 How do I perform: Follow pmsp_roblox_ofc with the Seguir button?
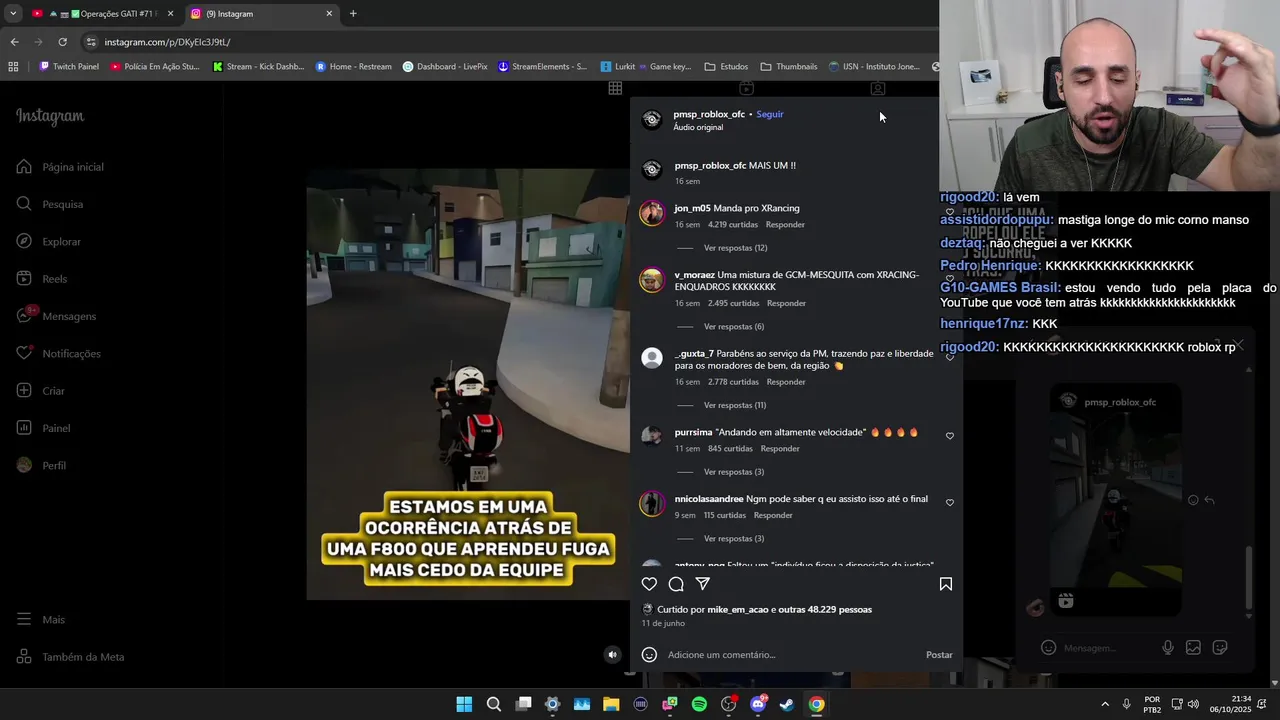pos(770,114)
